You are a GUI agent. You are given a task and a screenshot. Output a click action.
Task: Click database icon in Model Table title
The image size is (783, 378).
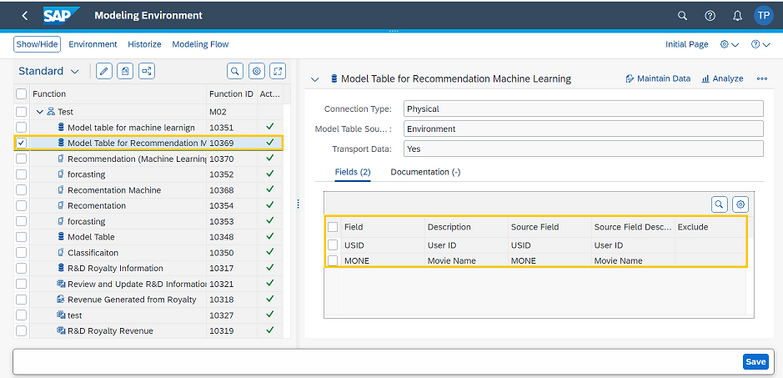pyautogui.click(x=334, y=78)
